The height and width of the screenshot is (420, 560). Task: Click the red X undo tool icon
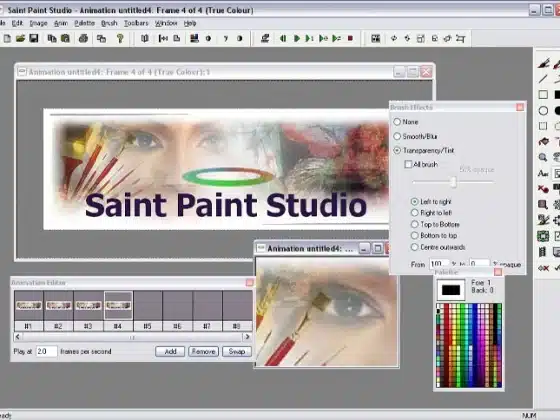[x=543, y=268]
